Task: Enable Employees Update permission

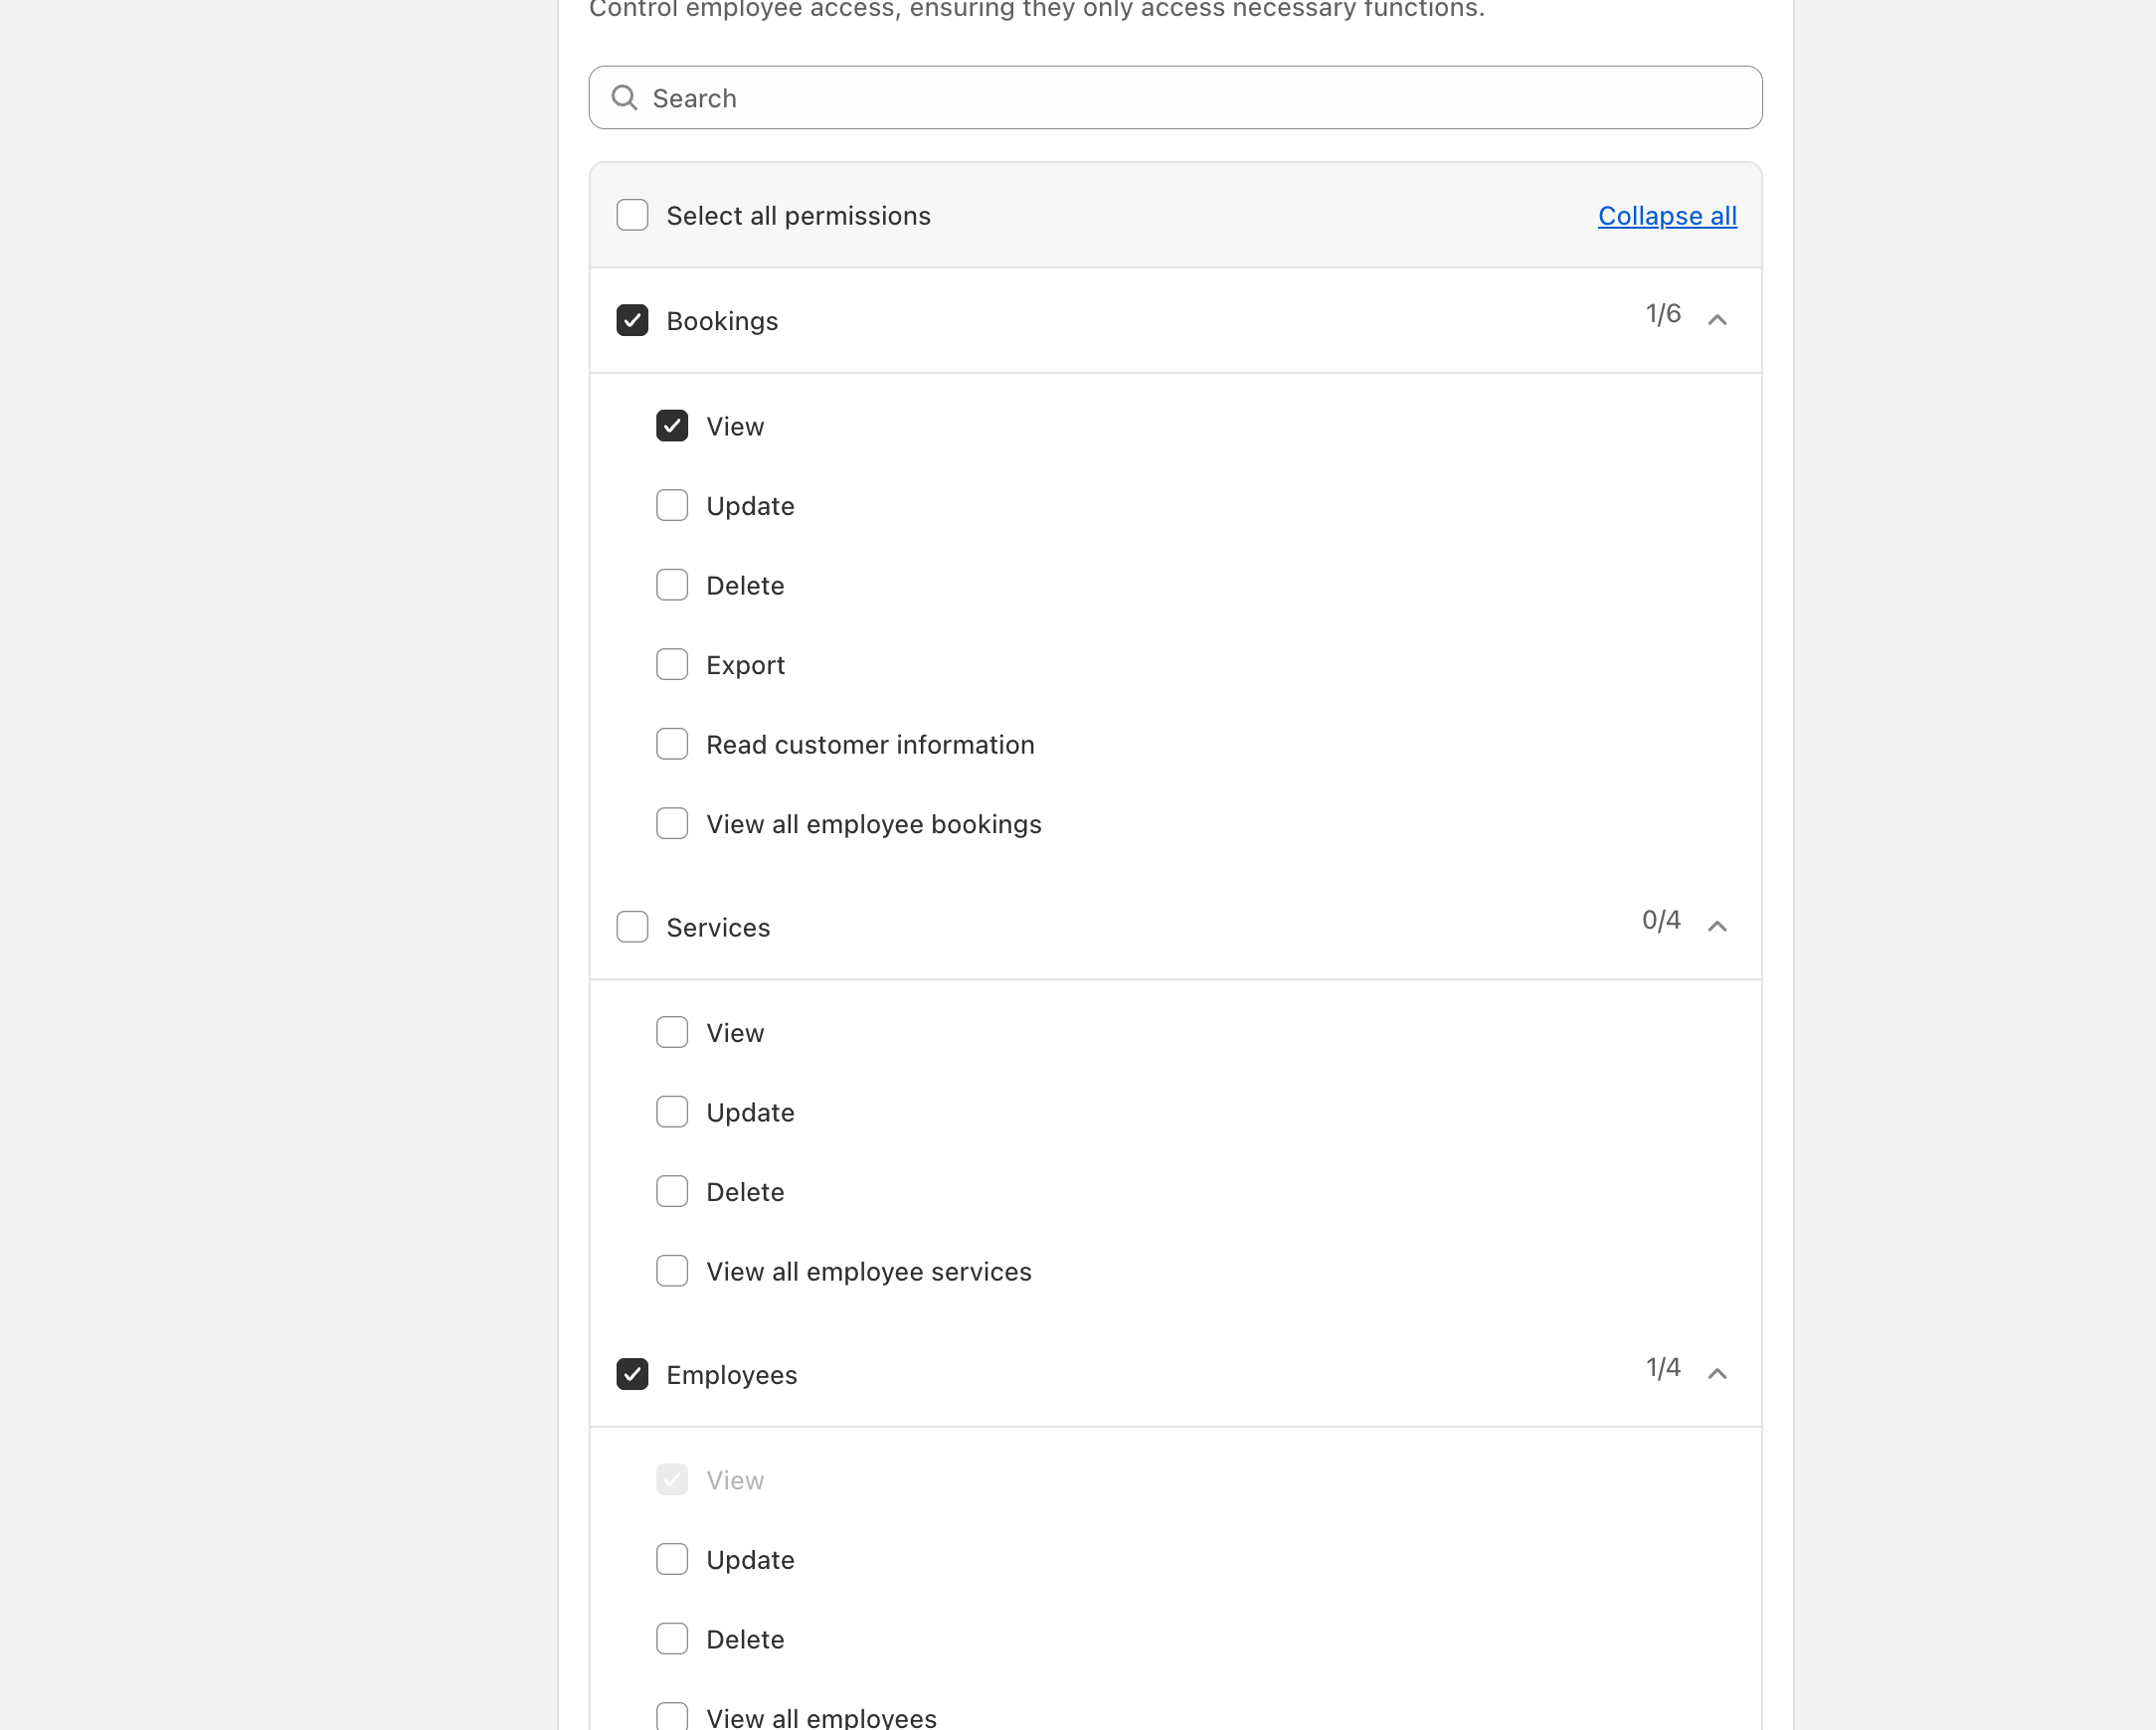Action: point(672,1560)
